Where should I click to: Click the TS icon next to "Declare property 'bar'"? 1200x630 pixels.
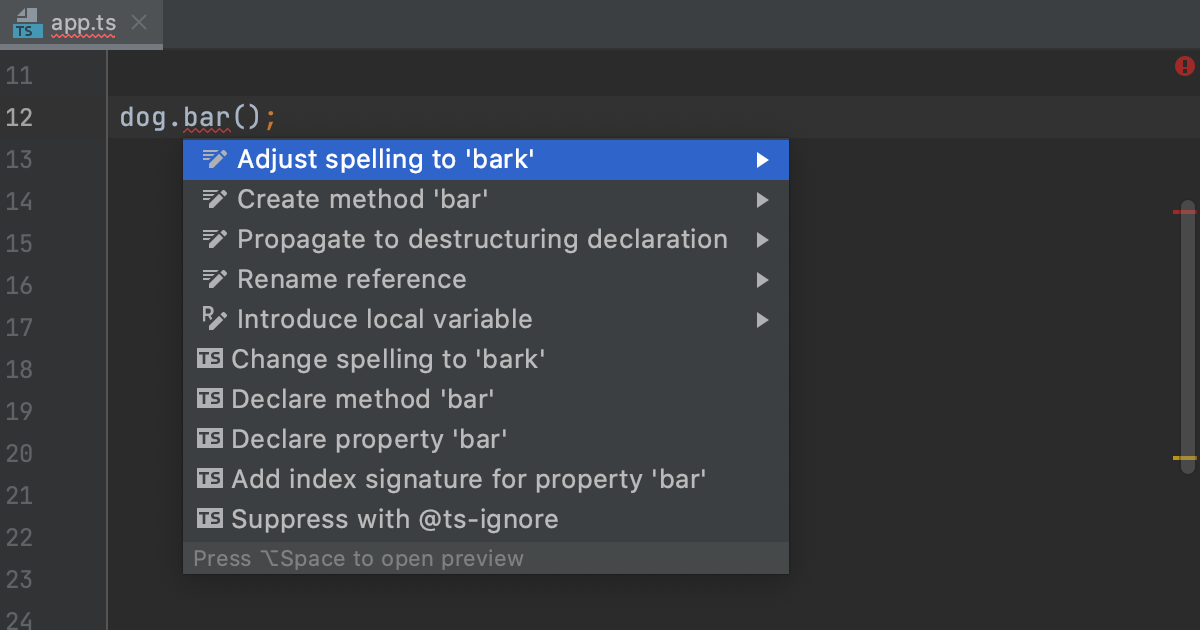tap(211, 438)
